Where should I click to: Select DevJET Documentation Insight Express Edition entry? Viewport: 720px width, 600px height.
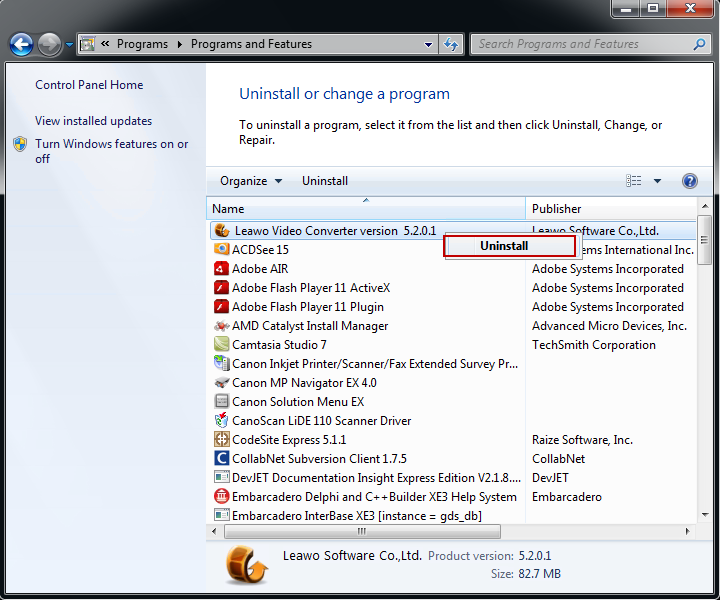[x=377, y=478]
